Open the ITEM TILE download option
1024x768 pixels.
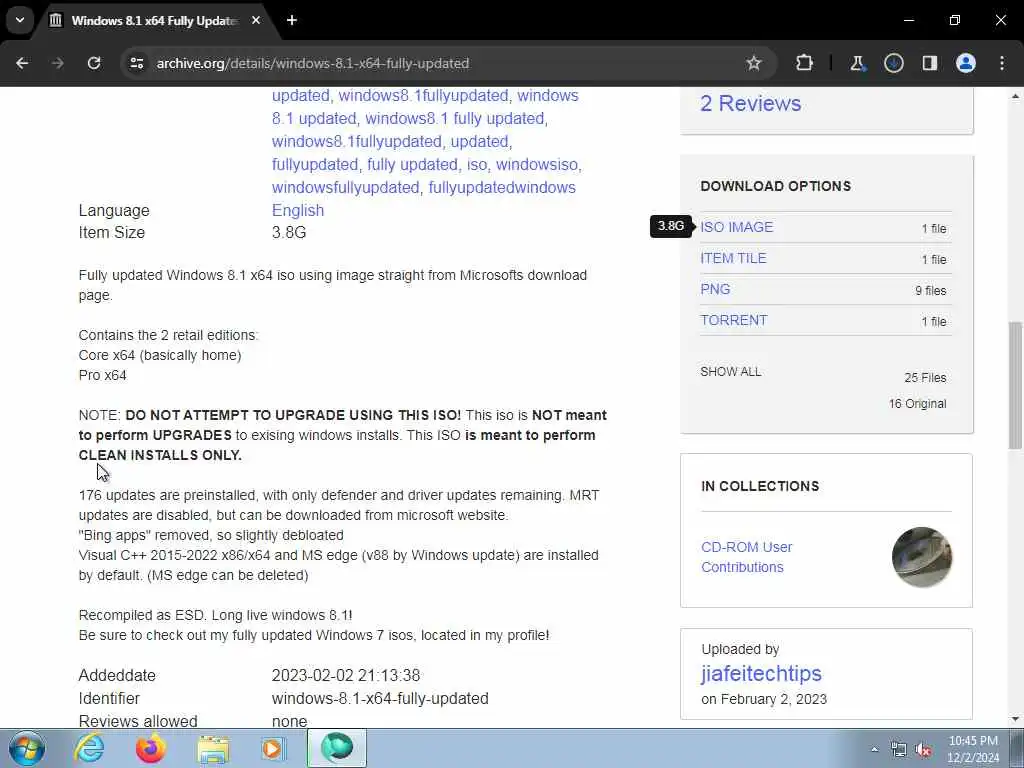pos(733,259)
